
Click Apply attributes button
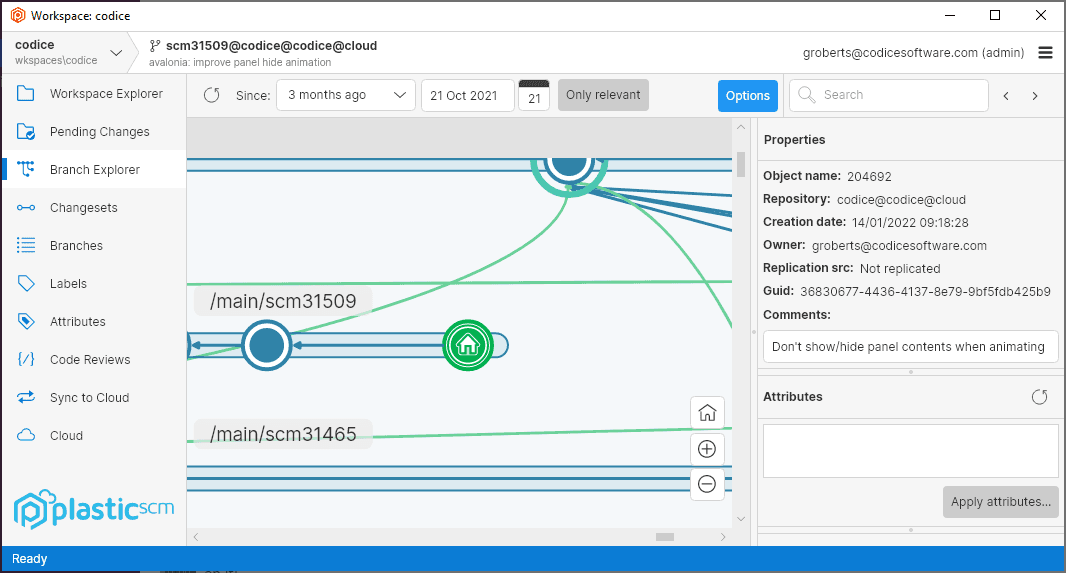pos(1001,502)
